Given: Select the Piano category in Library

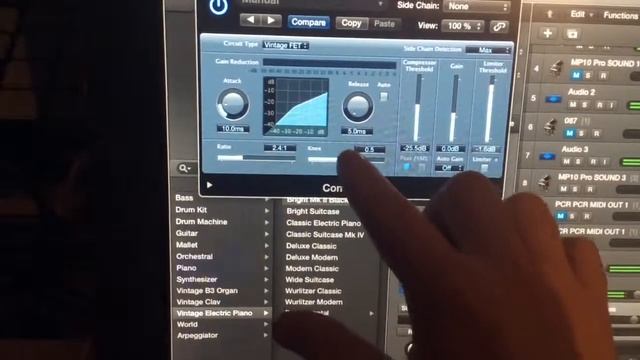Looking at the screenshot, I should [x=186, y=268].
